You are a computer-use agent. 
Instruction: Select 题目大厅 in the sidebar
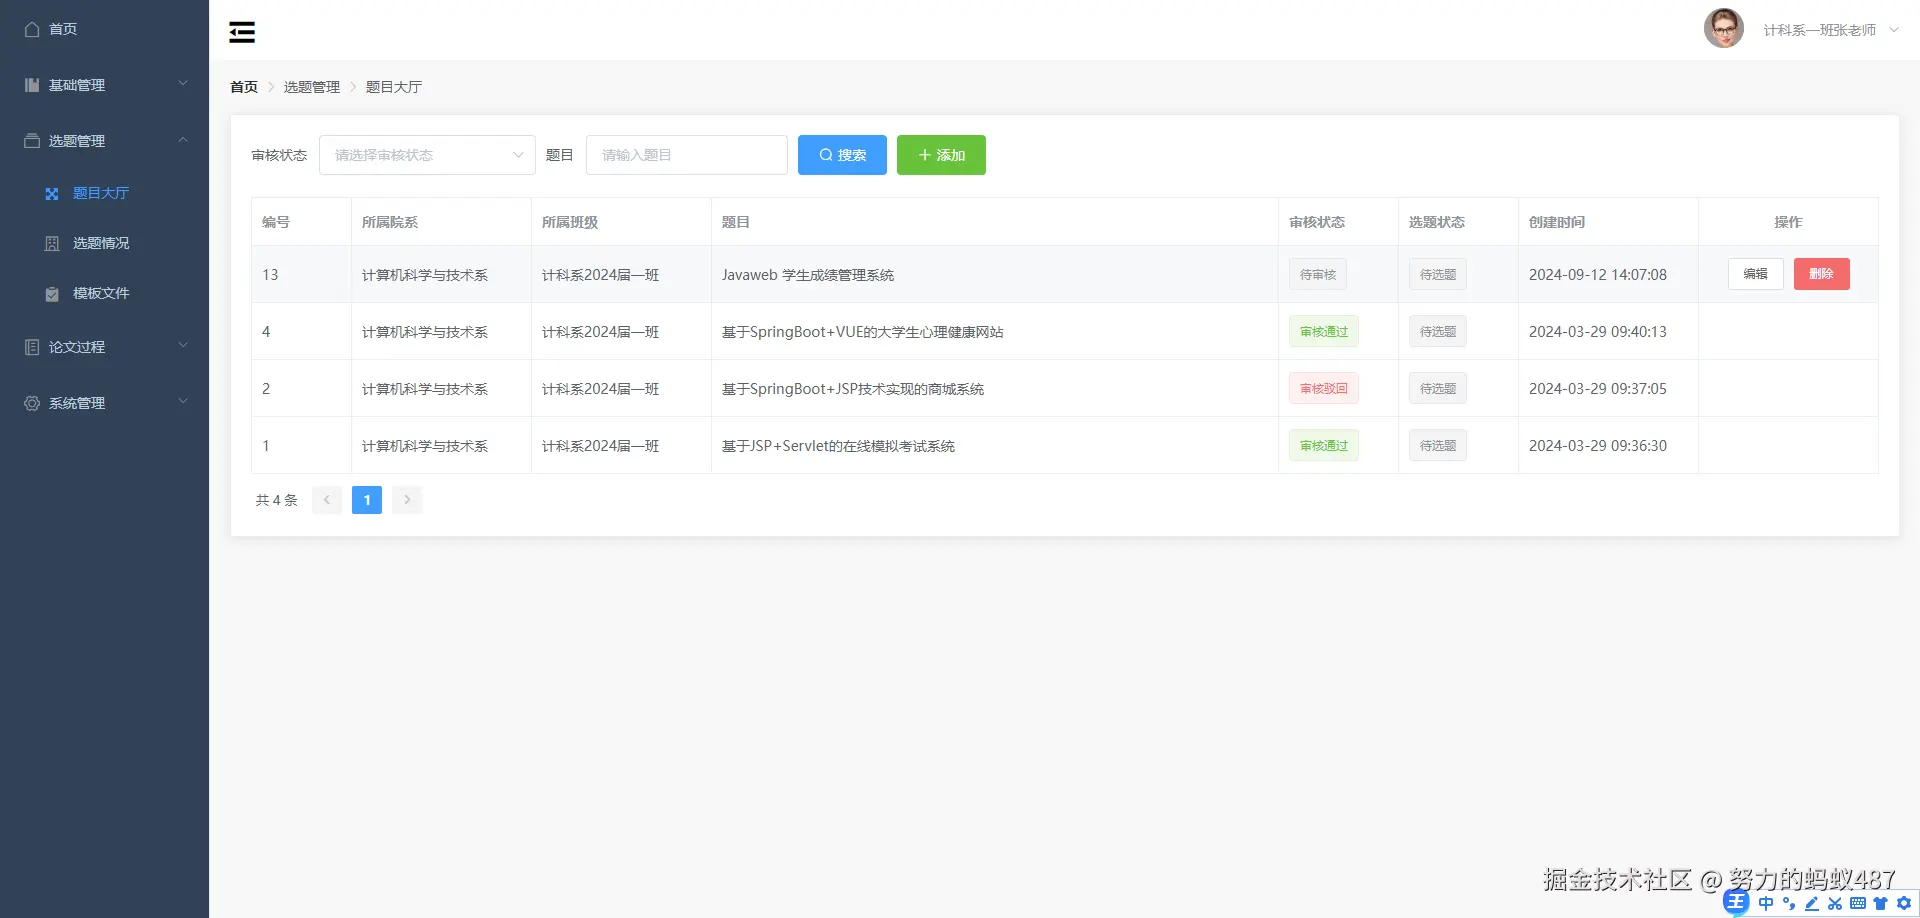pyautogui.click(x=105, y=193)
